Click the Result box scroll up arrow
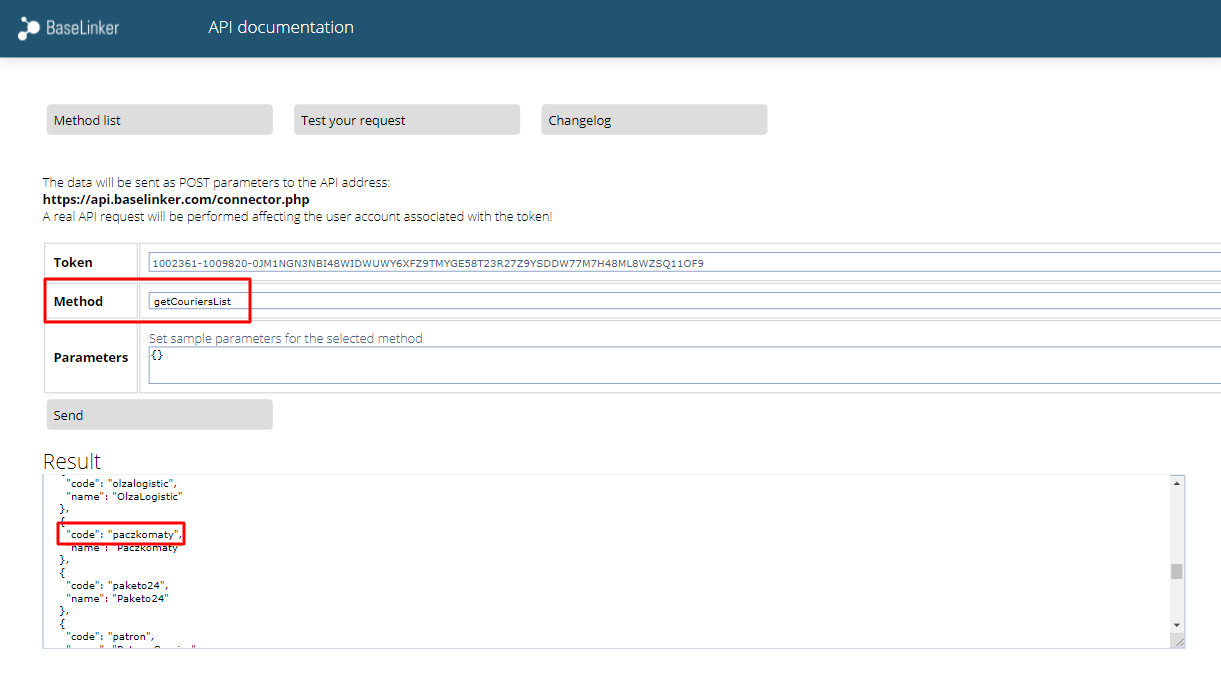This screenshot has height=681, width=1221. click(1177, 483)
